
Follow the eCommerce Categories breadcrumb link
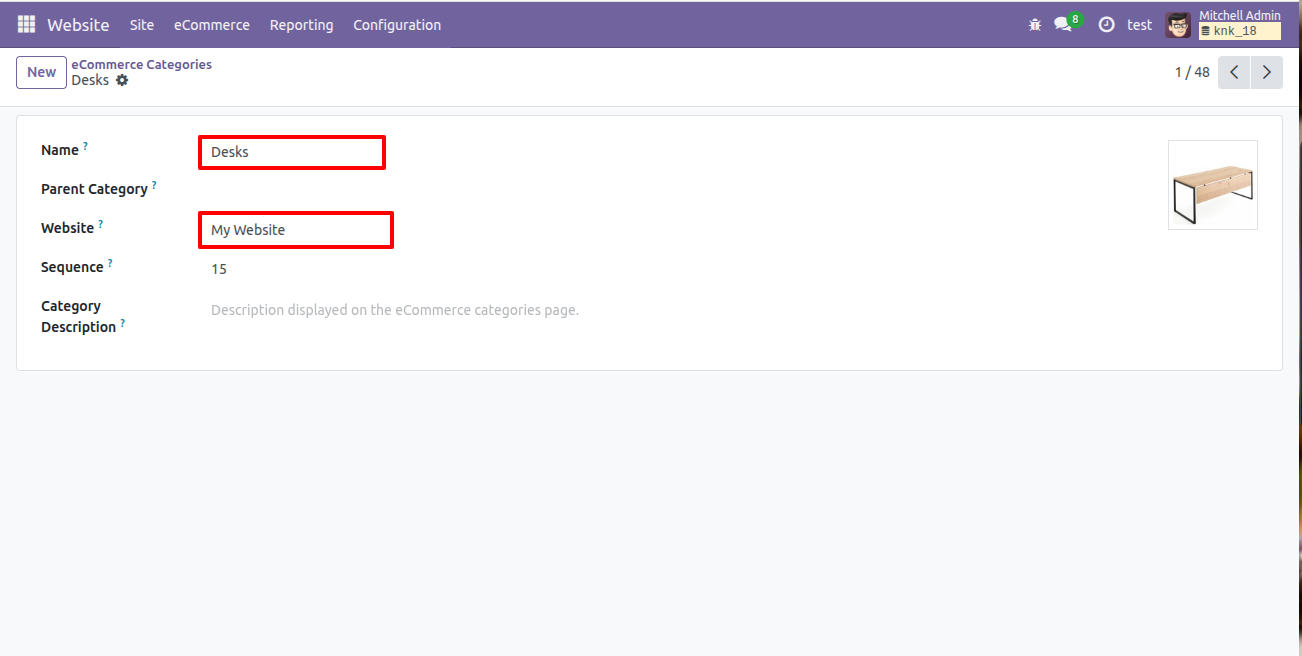[141, 64]
